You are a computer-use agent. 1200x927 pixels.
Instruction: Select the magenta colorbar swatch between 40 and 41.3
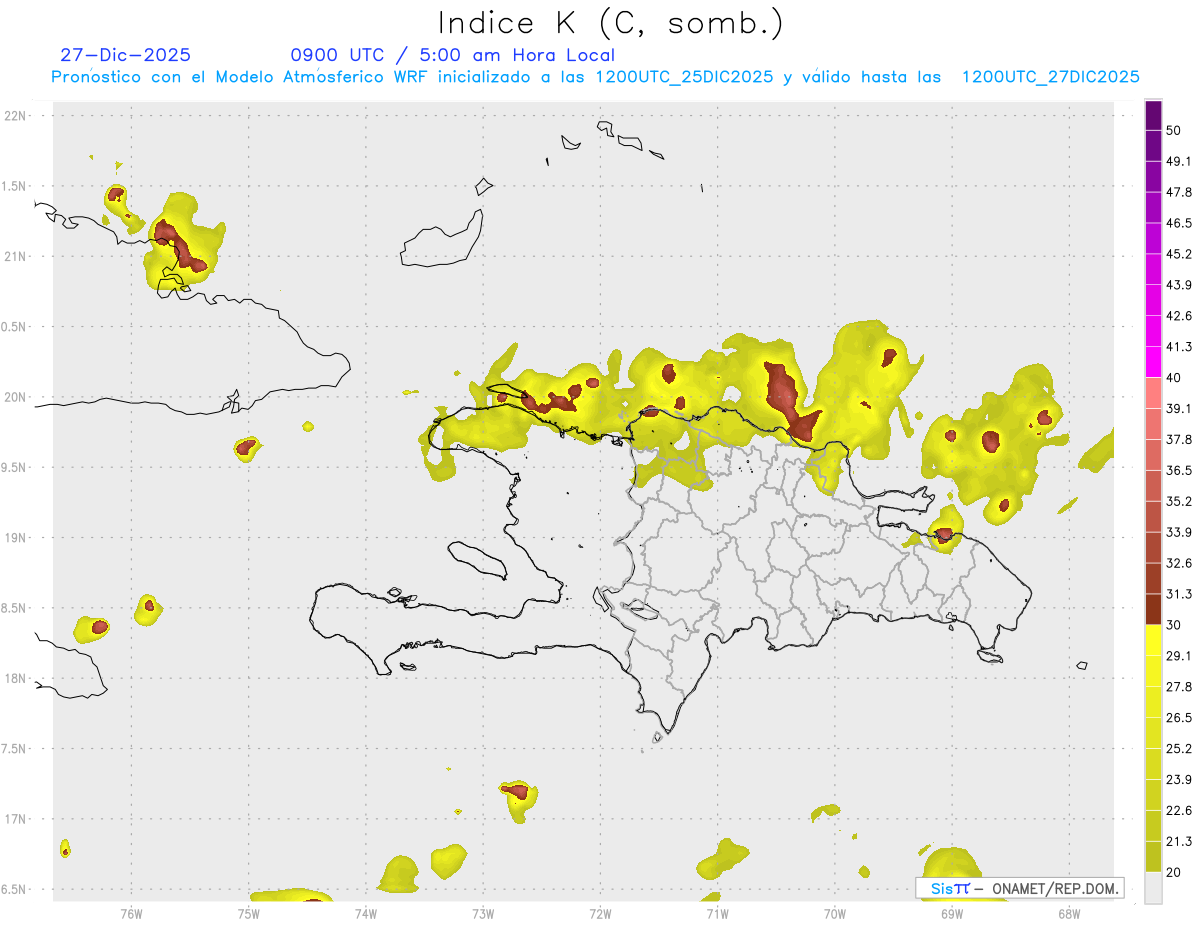[1153, 362]
